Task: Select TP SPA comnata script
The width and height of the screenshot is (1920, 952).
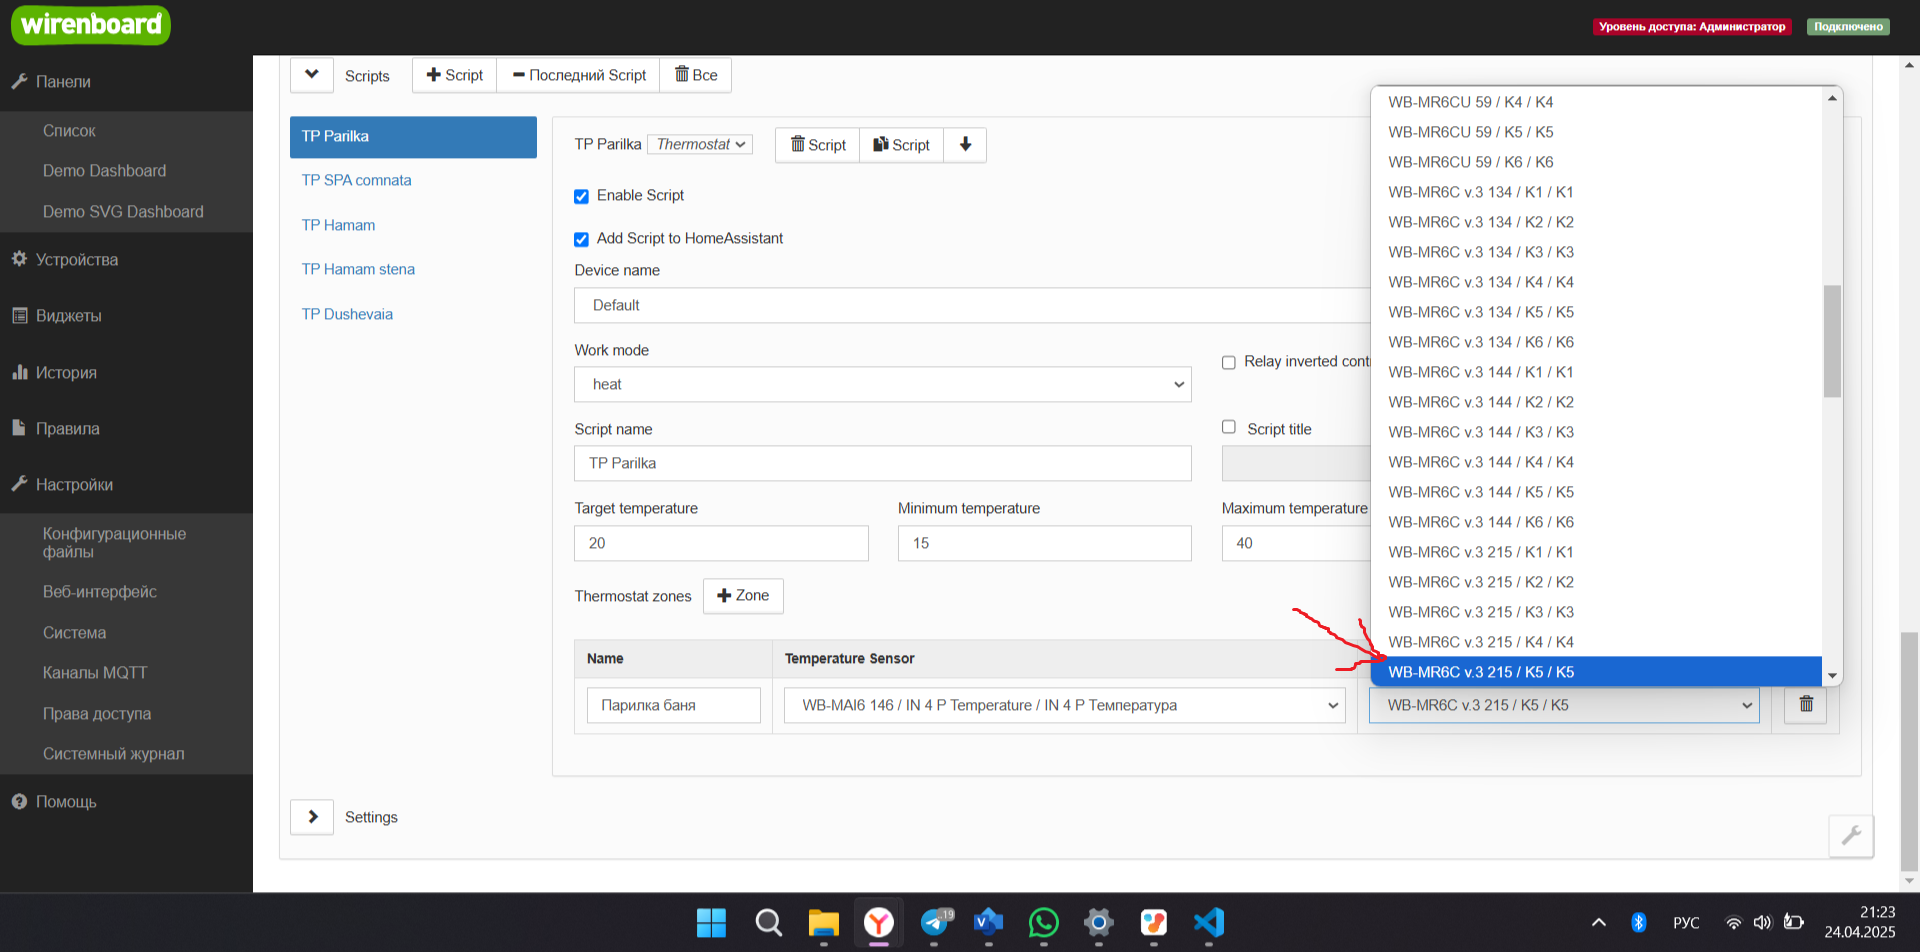Action: (x=356, y=181)
